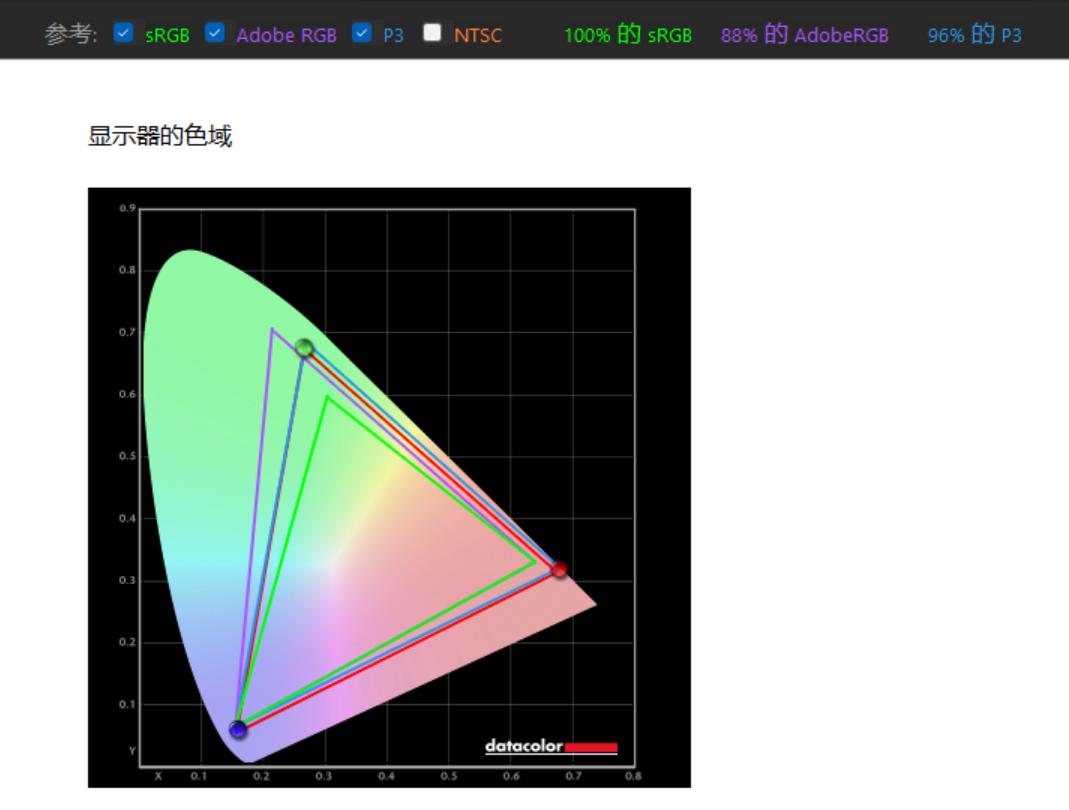Enable the NTSC reference checkbox

pyautogui.click(x=432, y=33)
